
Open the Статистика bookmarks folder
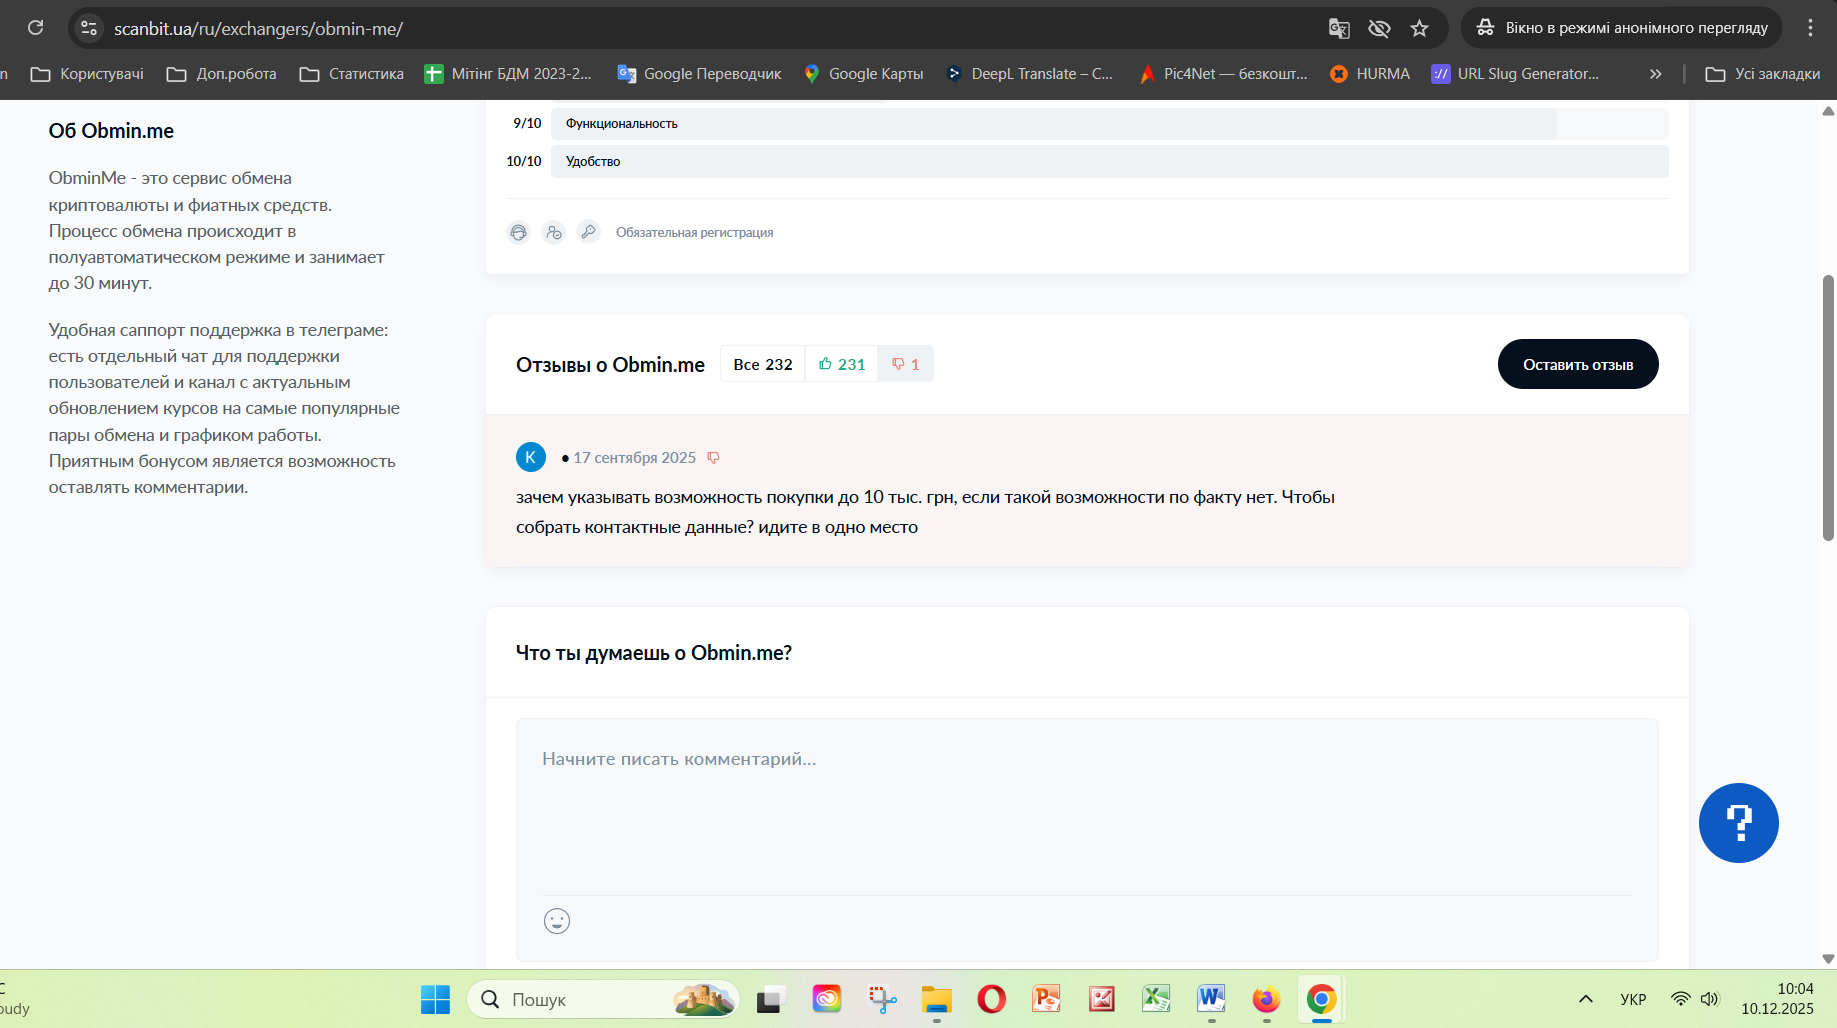[352, 74]
